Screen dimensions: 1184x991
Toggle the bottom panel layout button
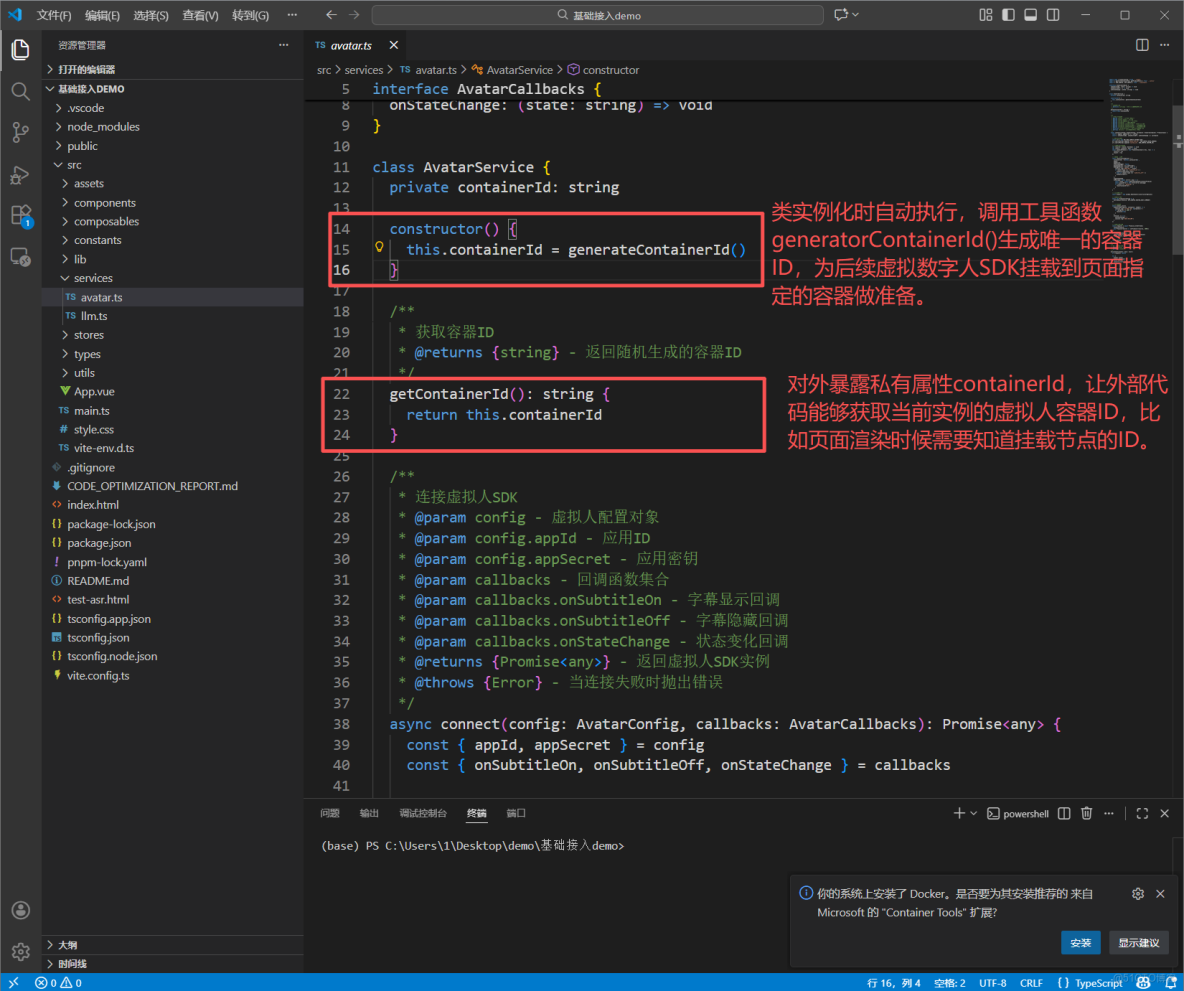click(x=1030, y=15)
